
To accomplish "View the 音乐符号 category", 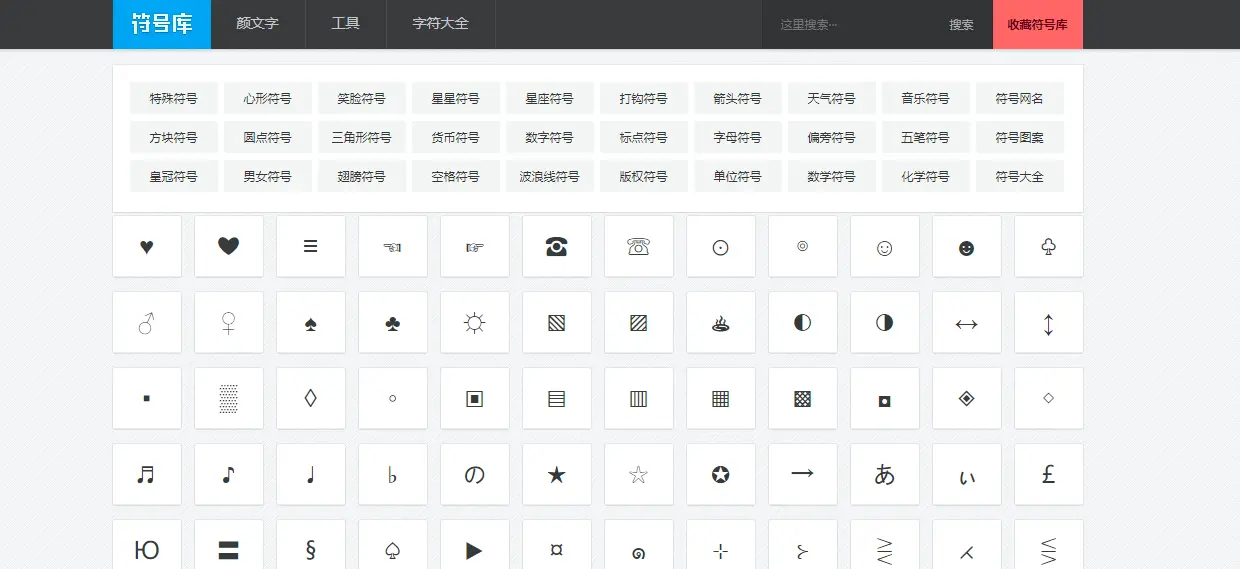I will (x=926, y=98).
